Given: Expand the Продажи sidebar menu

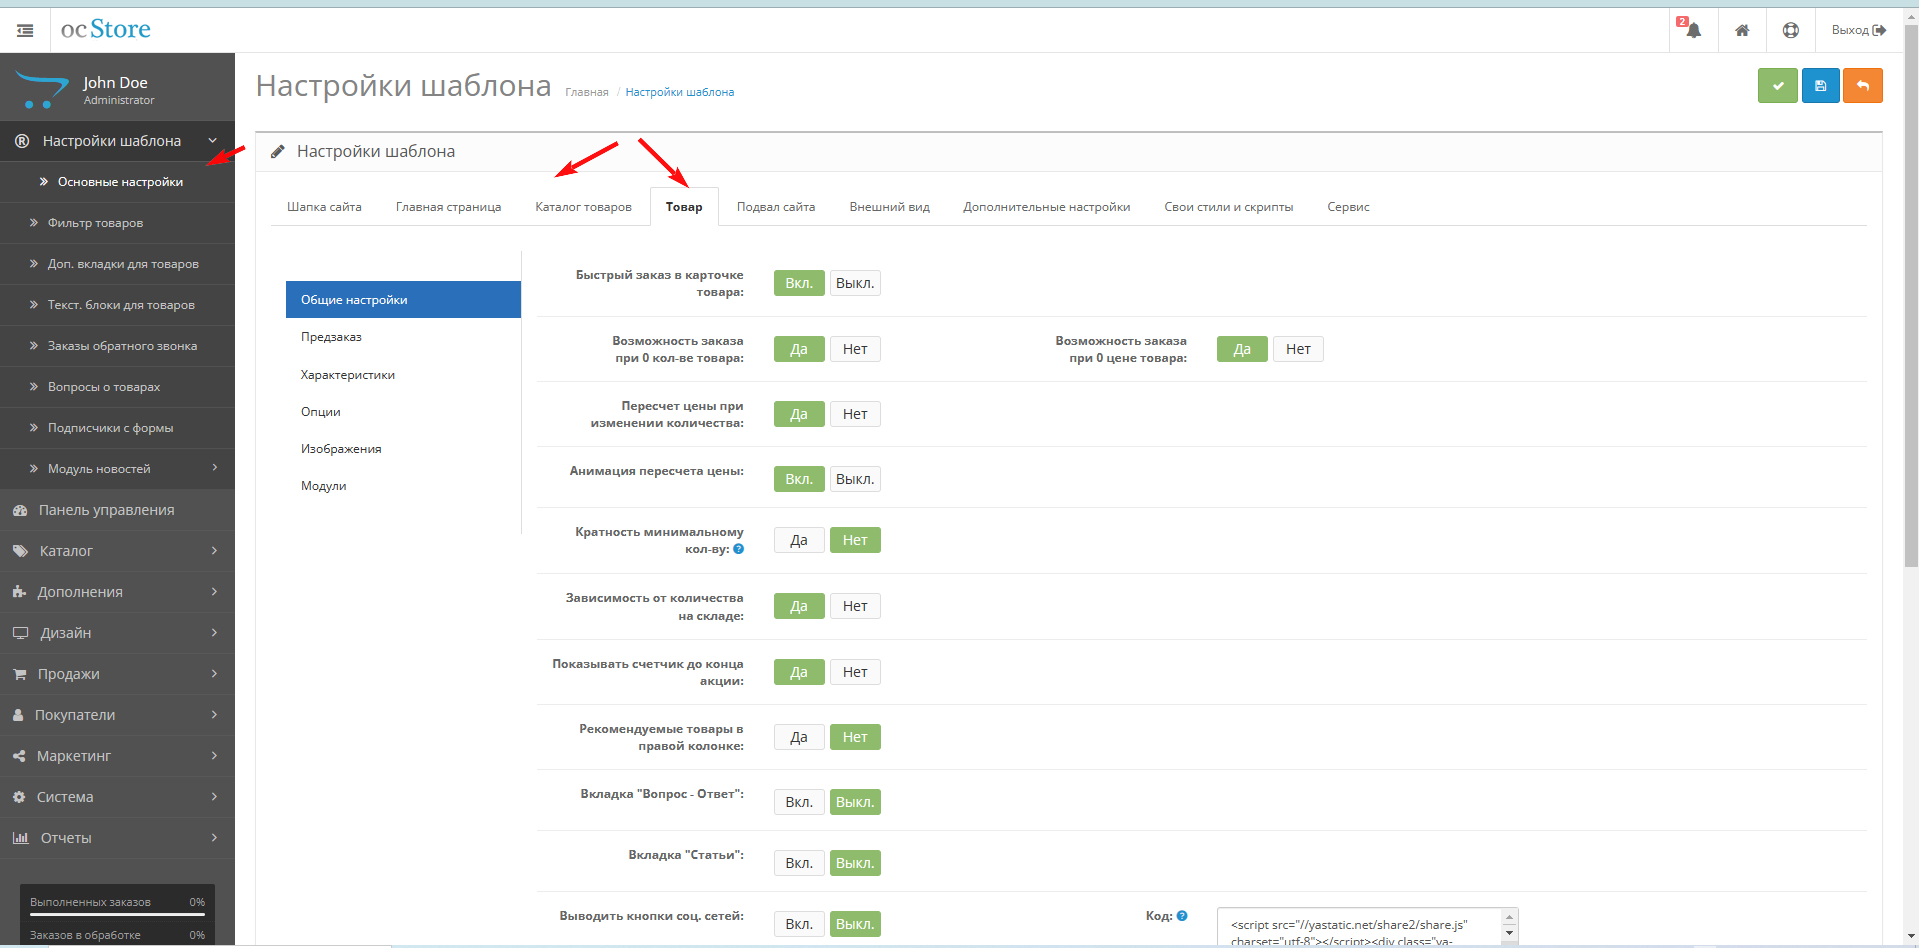Looking at the screenshot, I should (117, 674).
